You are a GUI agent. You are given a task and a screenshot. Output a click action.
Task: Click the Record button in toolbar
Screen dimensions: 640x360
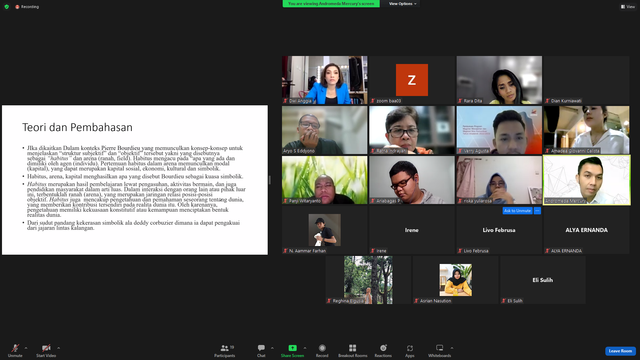point(322,350)
